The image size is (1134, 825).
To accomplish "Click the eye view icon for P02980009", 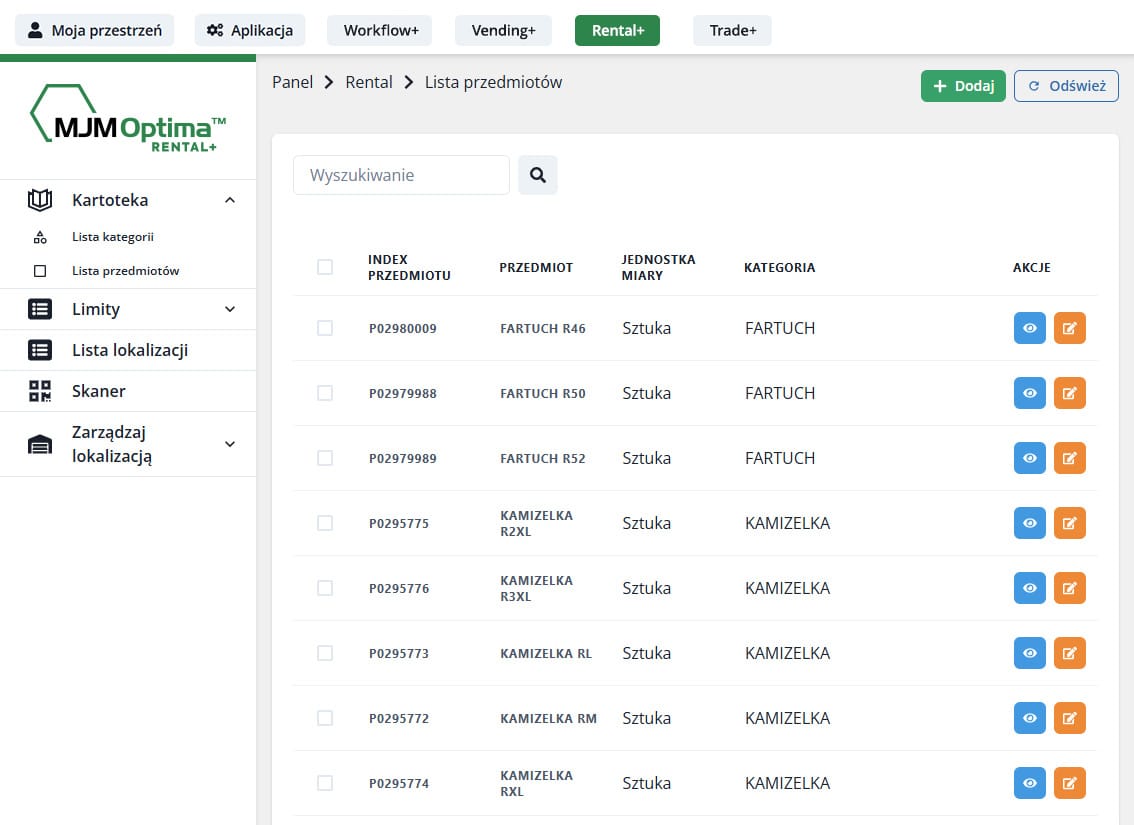I will [x=1030, y=328].
